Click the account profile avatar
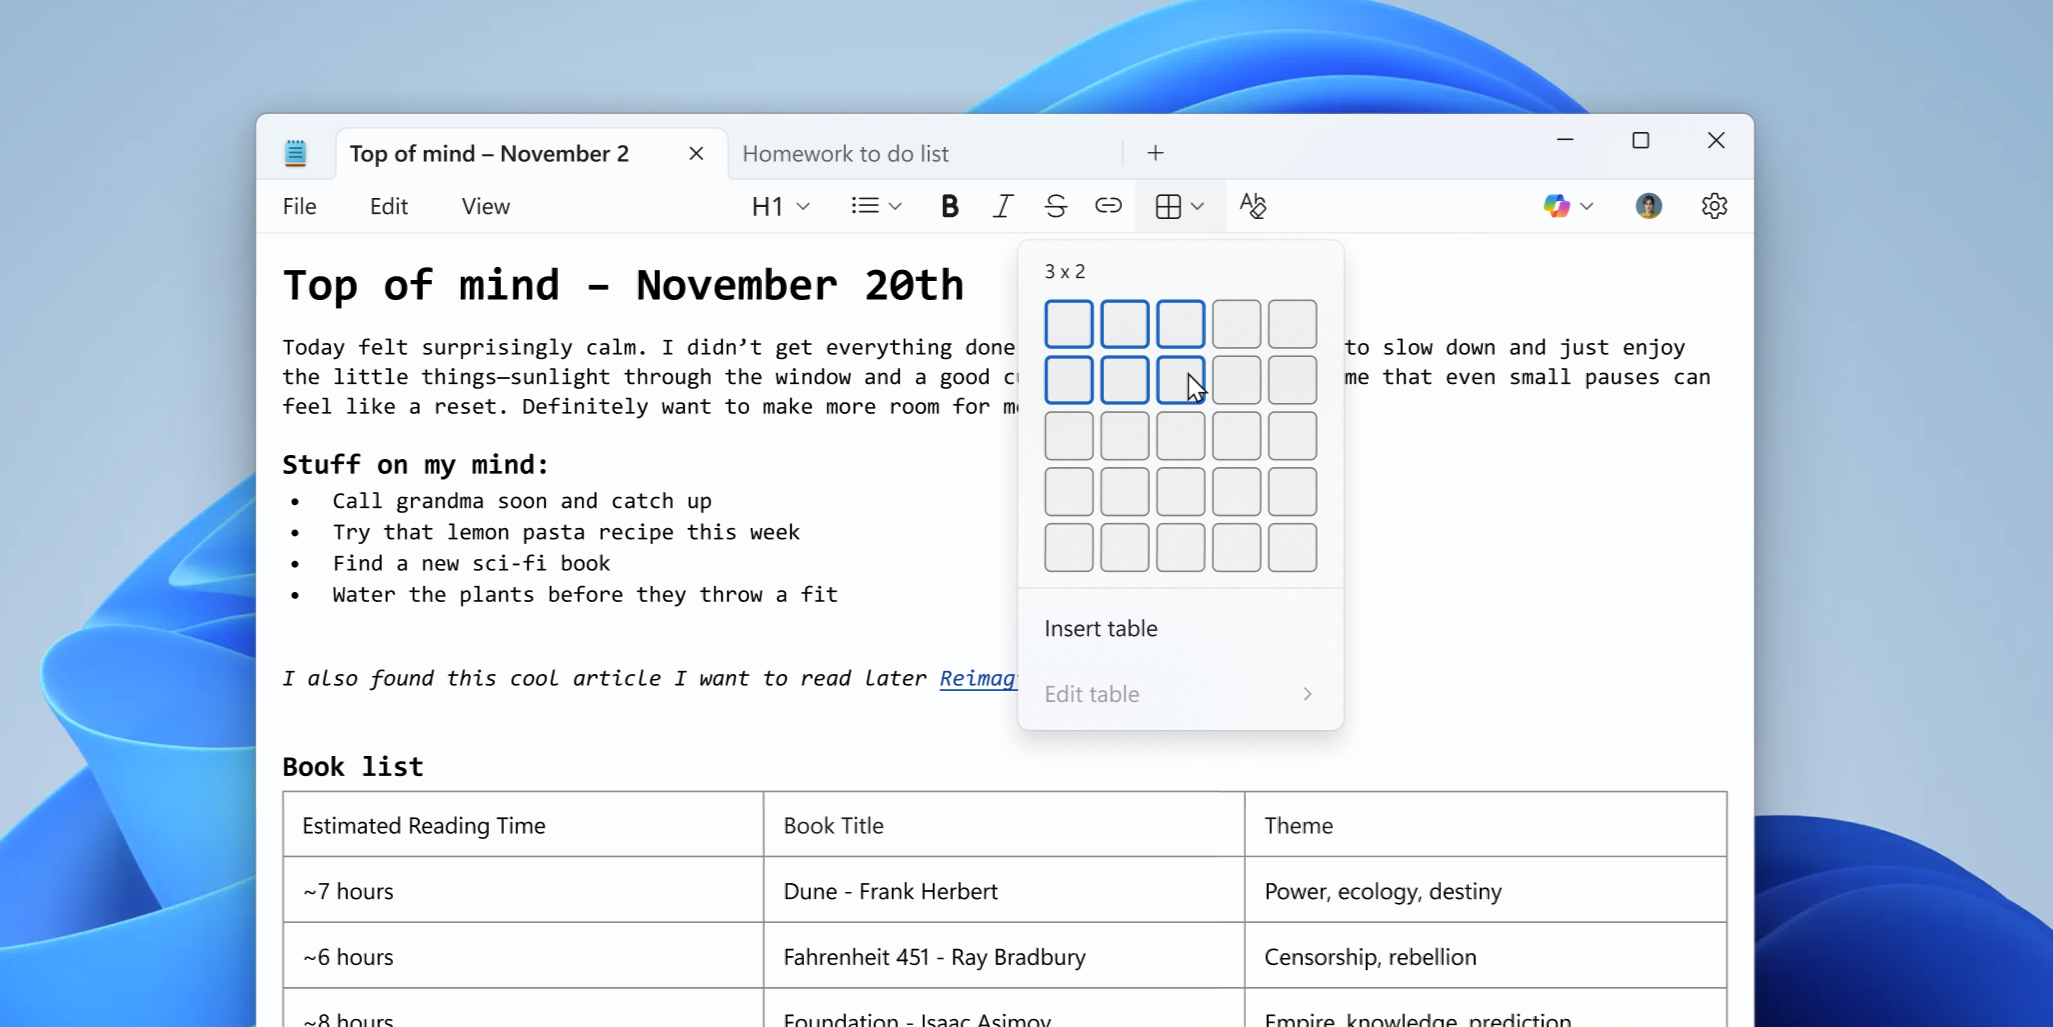Viewport: 2053px width, 1027px height. click(x=1647, y=206)
